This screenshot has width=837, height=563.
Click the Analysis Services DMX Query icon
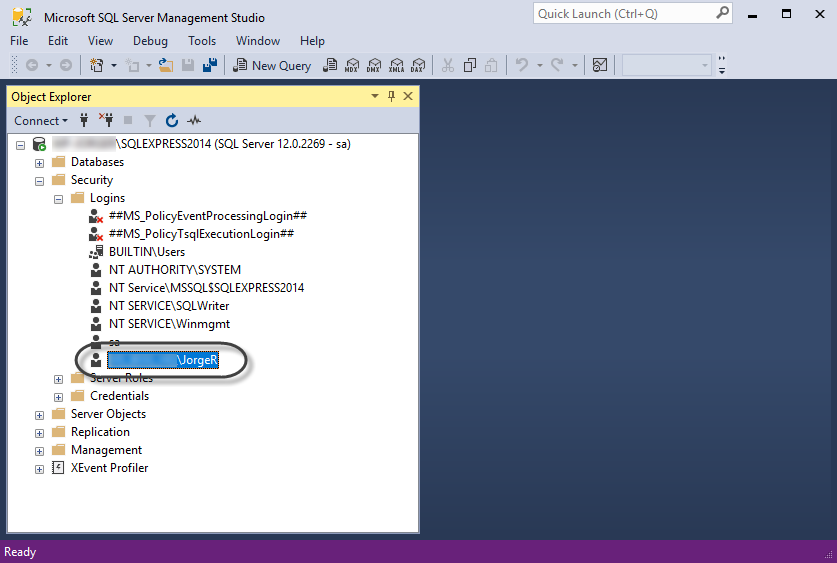pyautogui.click(x=374, y=66)
